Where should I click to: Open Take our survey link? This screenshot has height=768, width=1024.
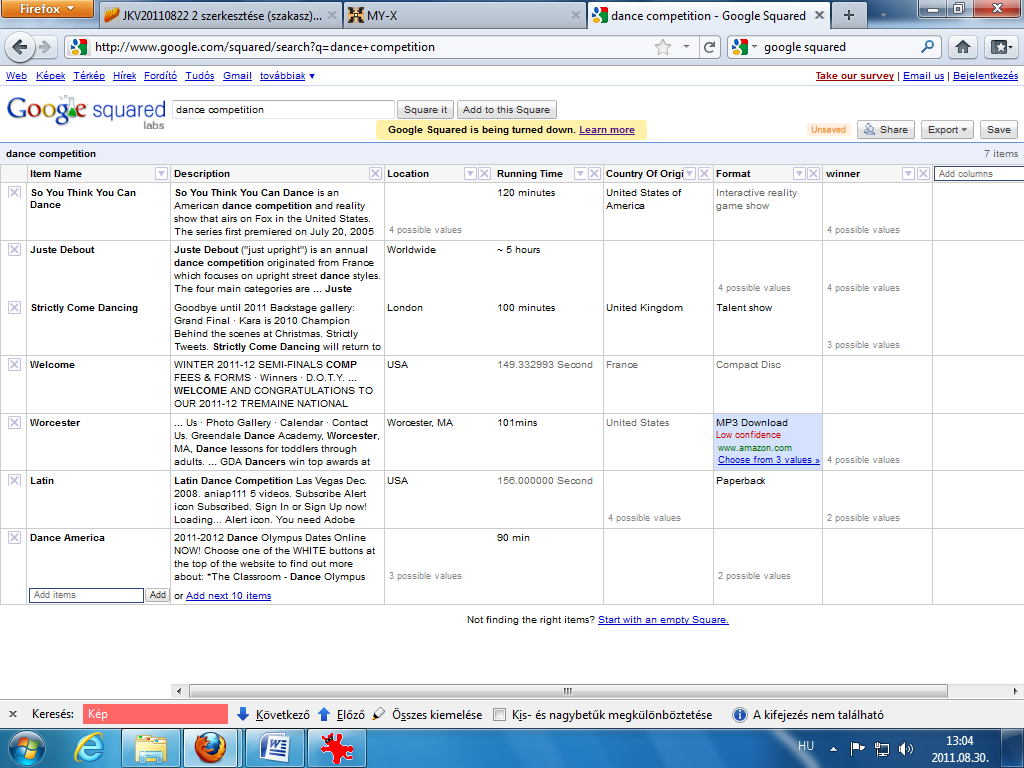coord(854,76)
